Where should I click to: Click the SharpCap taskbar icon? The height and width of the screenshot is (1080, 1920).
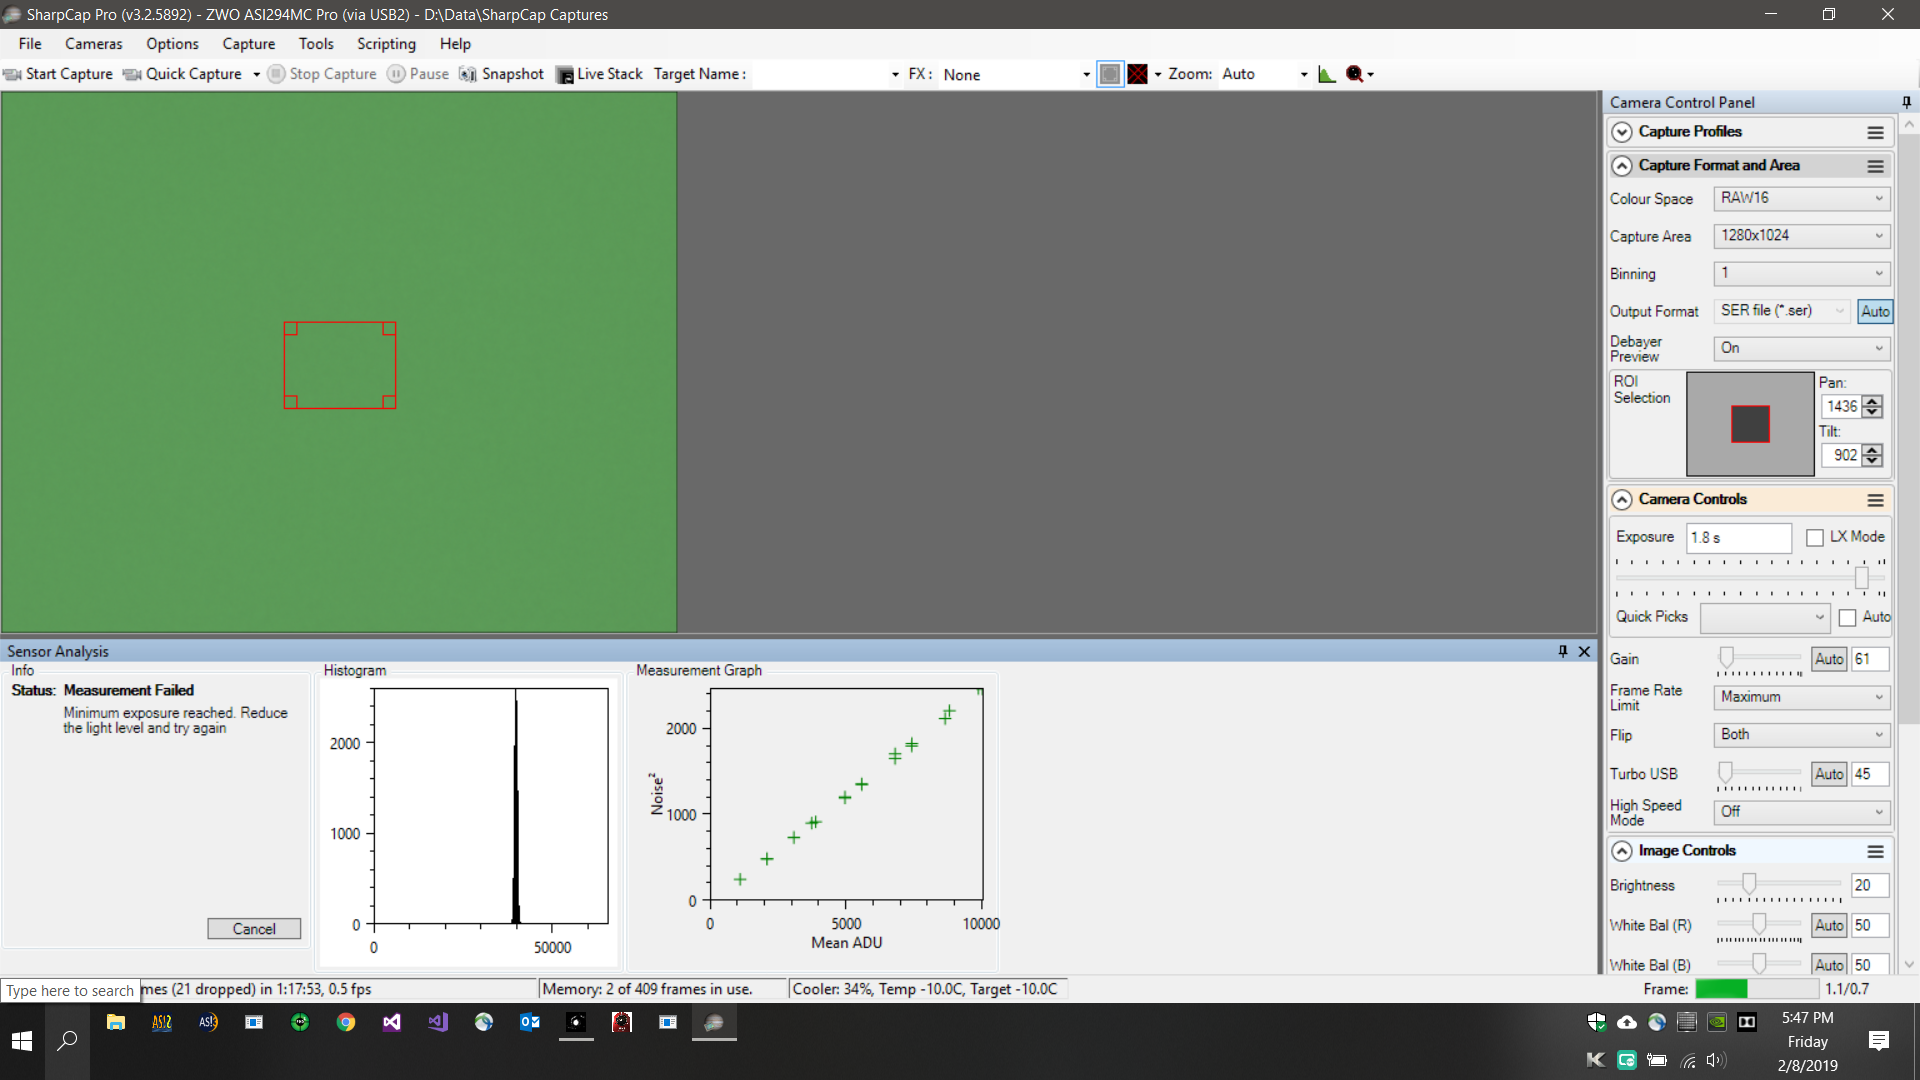(715, 1021)
